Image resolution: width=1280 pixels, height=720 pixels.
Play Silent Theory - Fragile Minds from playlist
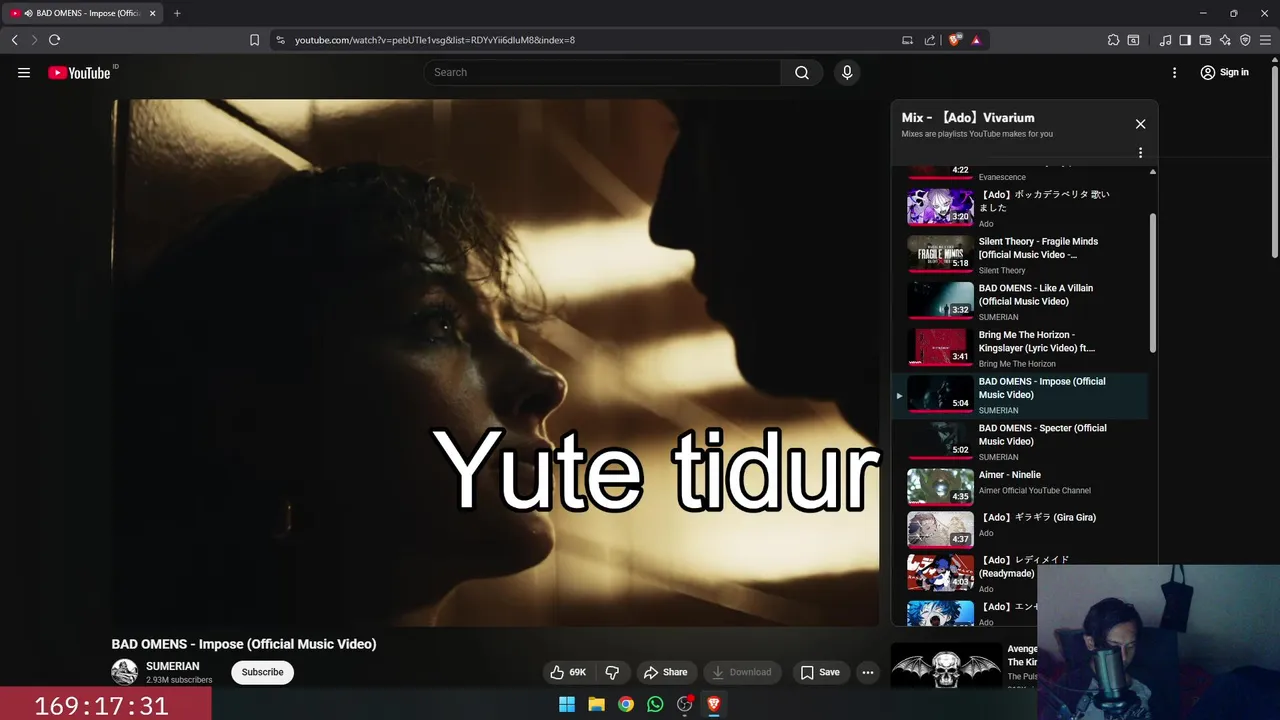click(1019, 254)
